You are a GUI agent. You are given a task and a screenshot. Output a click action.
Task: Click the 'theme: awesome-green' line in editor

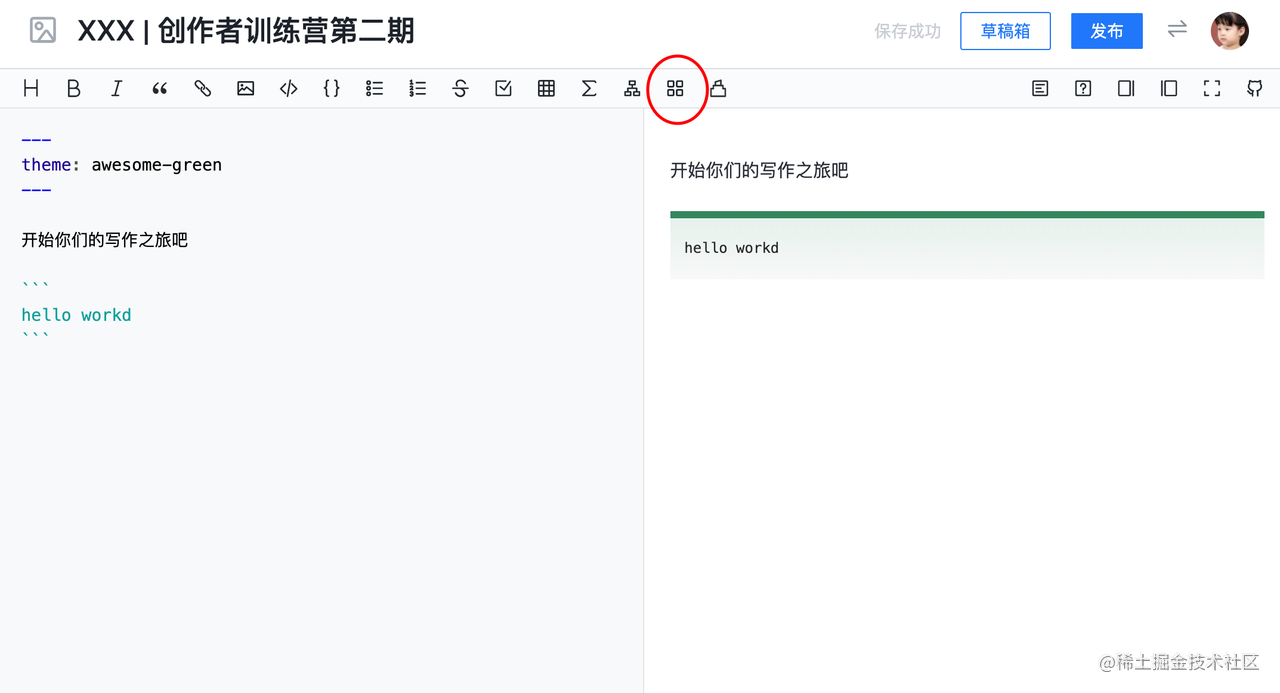coord(122,165)
